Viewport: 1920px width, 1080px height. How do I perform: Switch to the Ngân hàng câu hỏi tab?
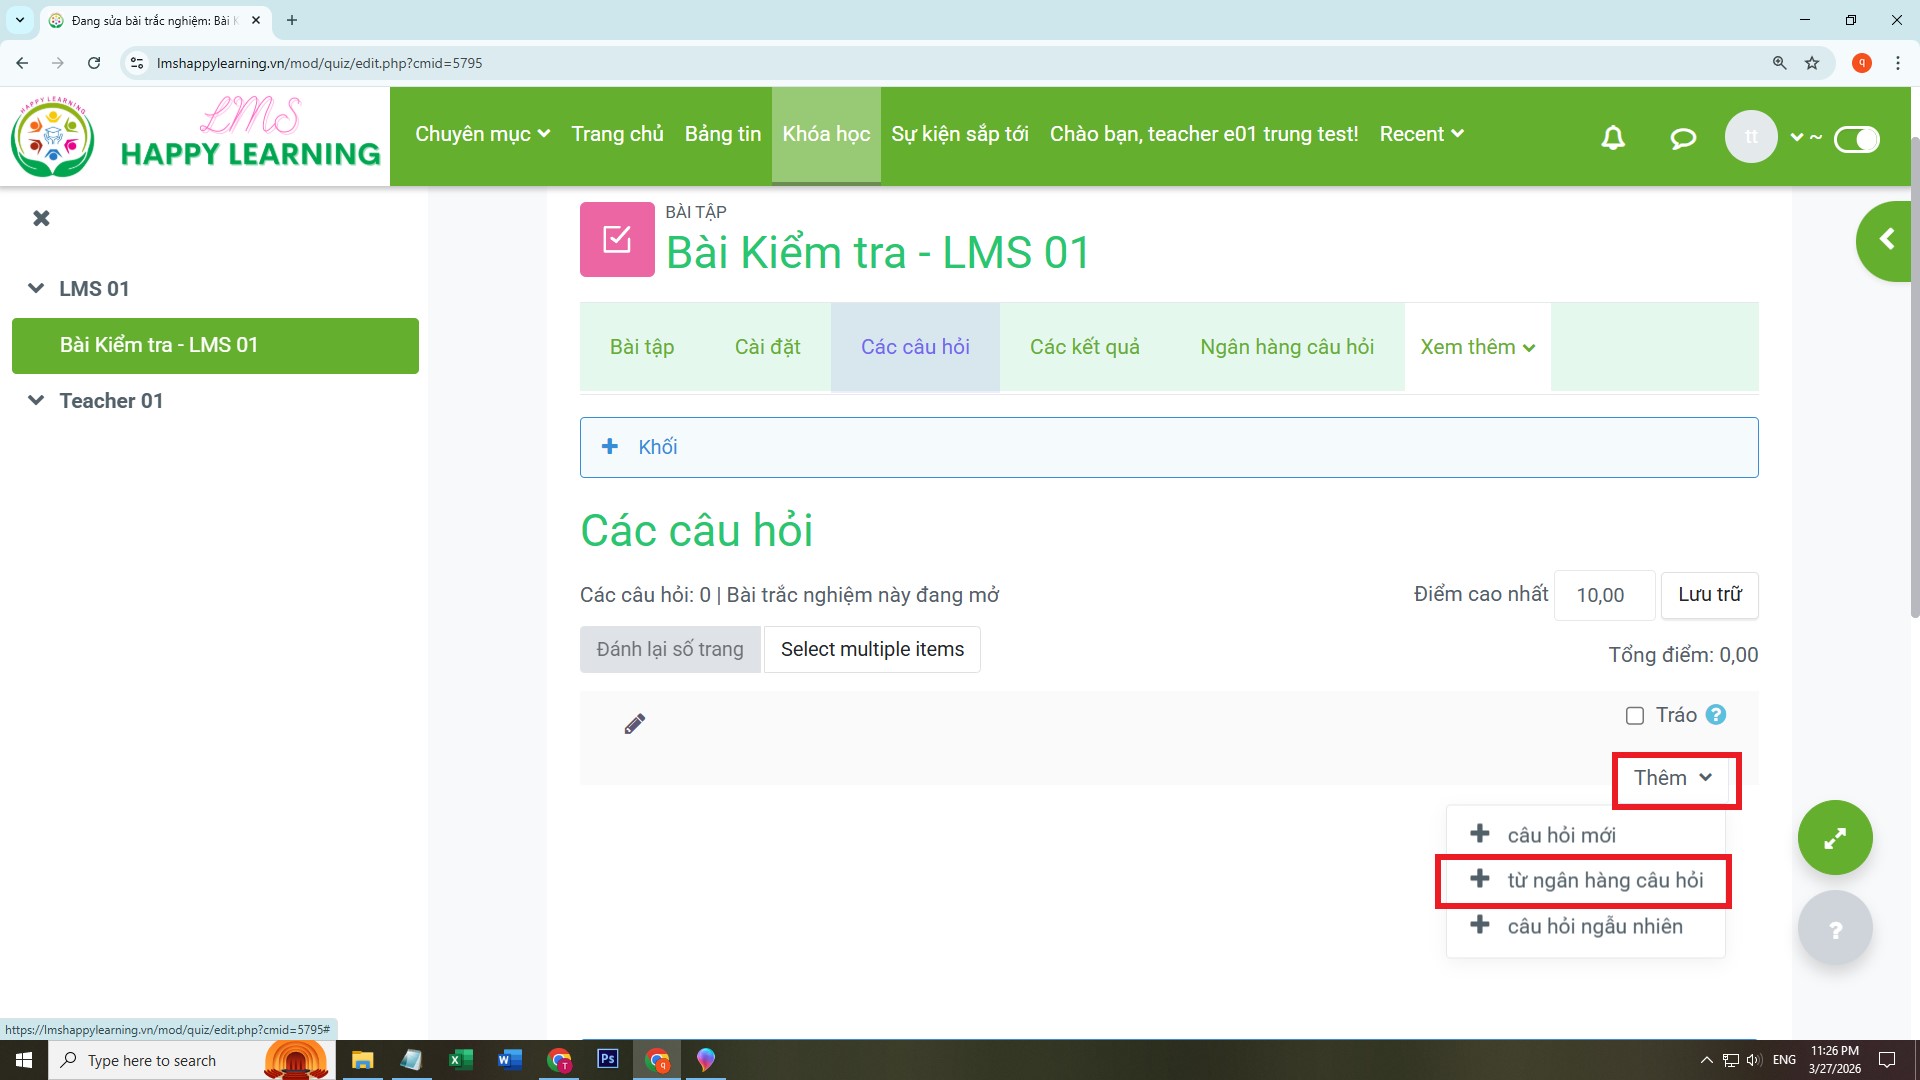(x=1287, y=347)
